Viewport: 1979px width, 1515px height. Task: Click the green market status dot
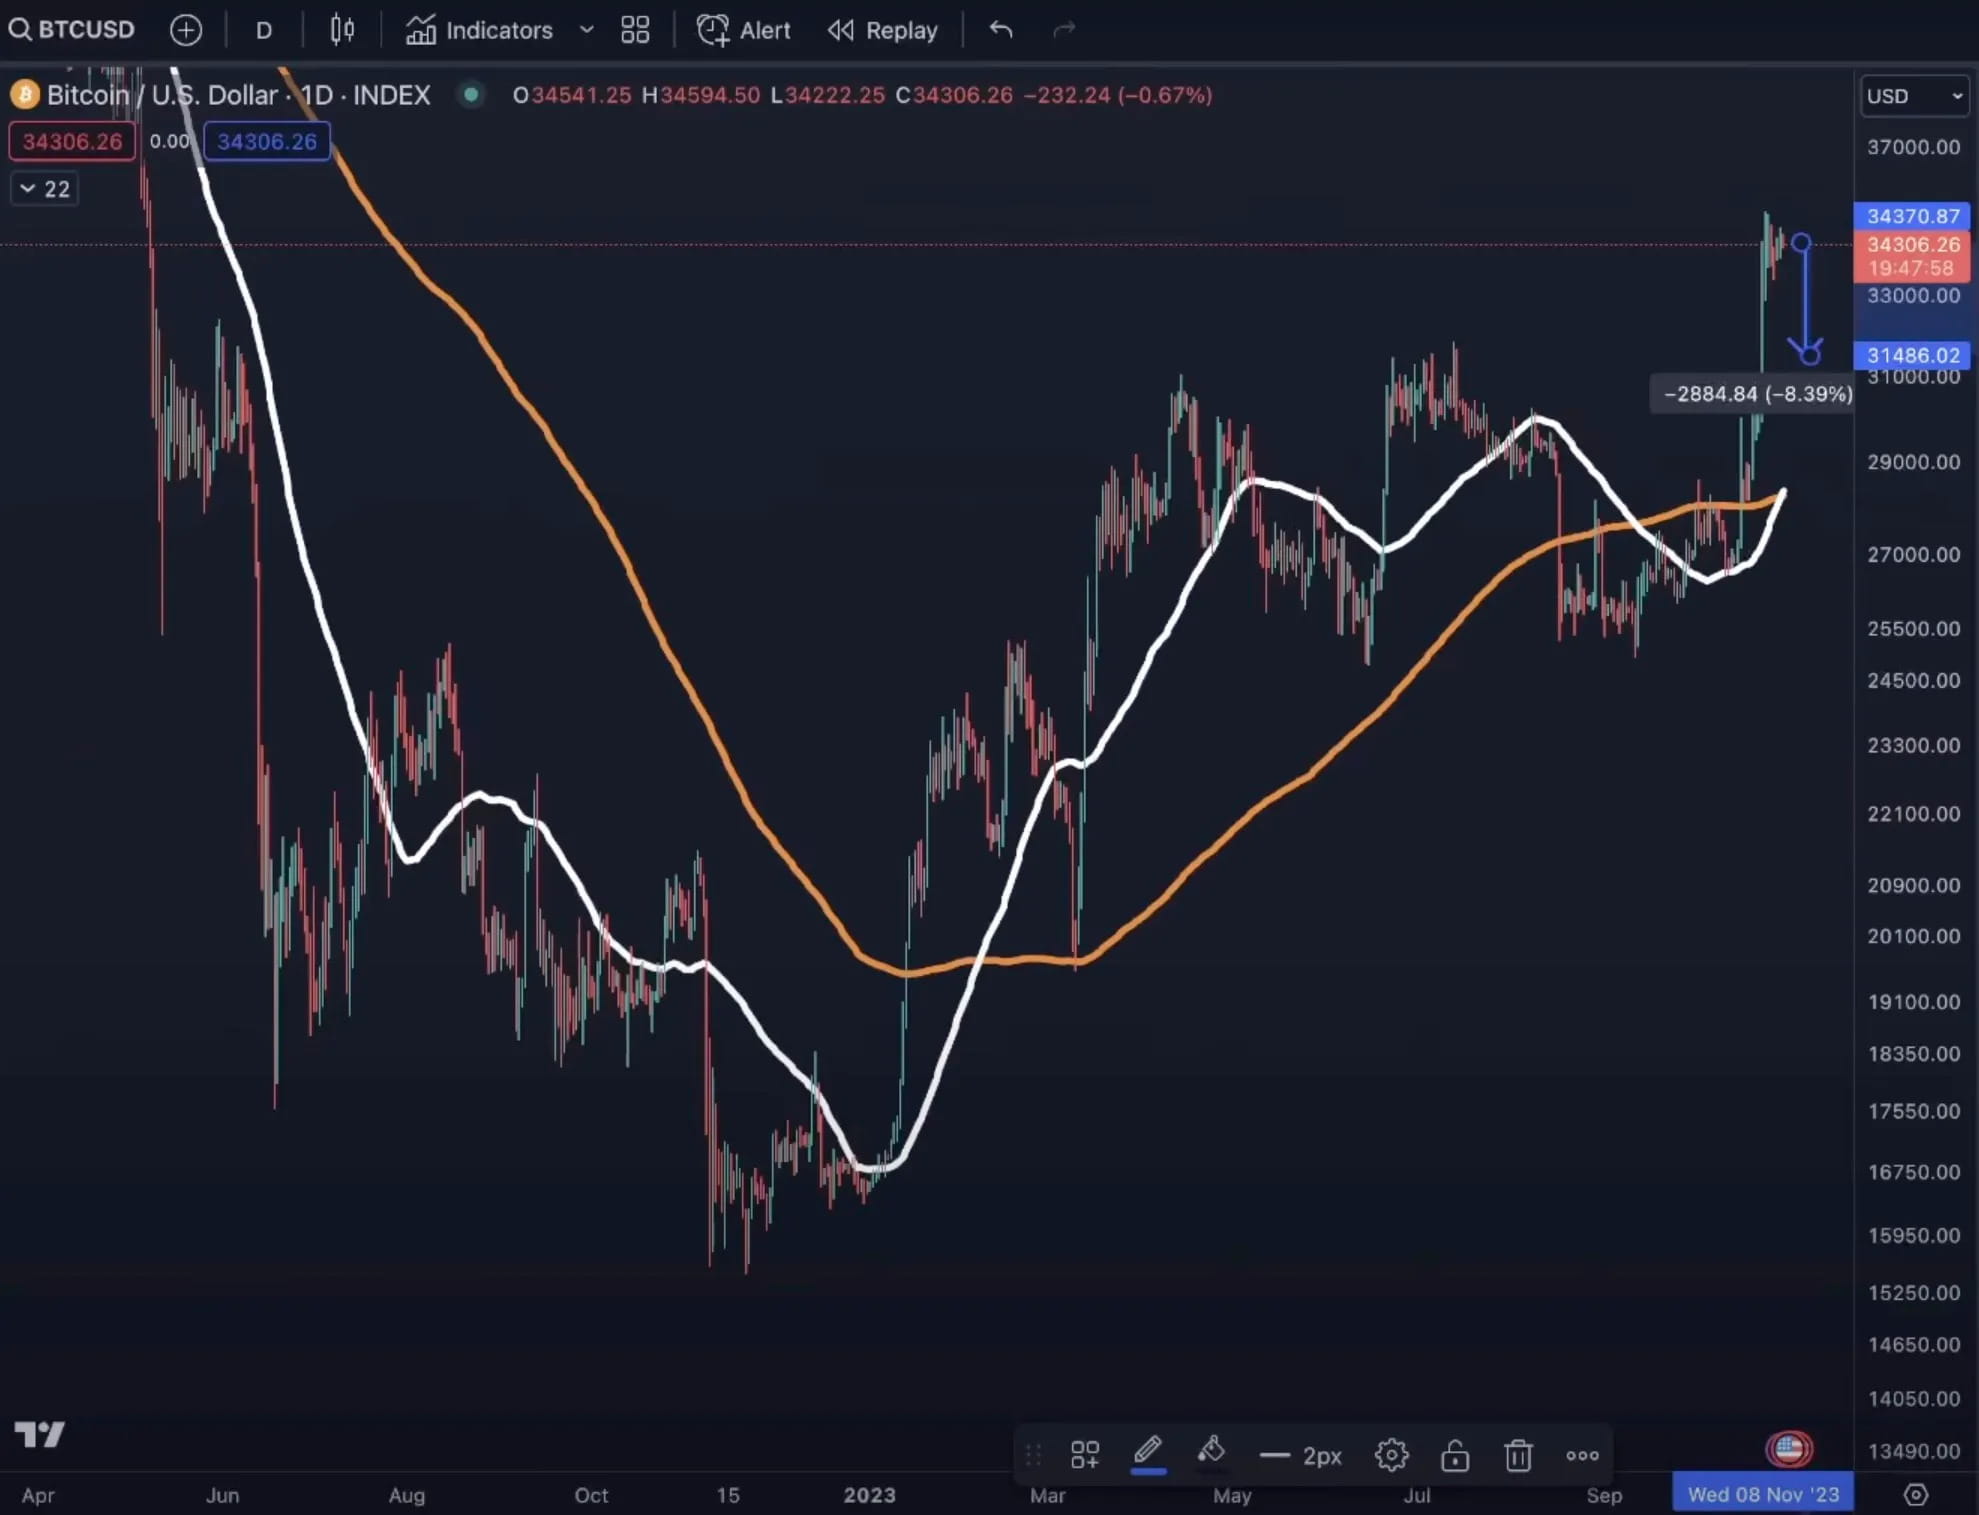[x=470, y=95]
